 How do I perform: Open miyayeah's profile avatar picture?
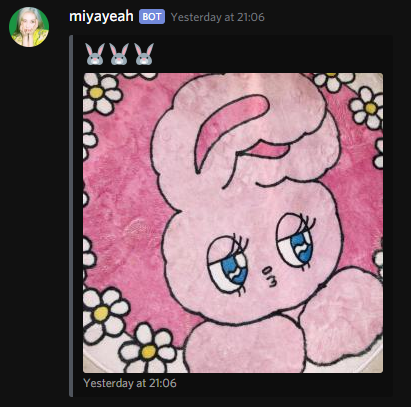click(29, 27)
